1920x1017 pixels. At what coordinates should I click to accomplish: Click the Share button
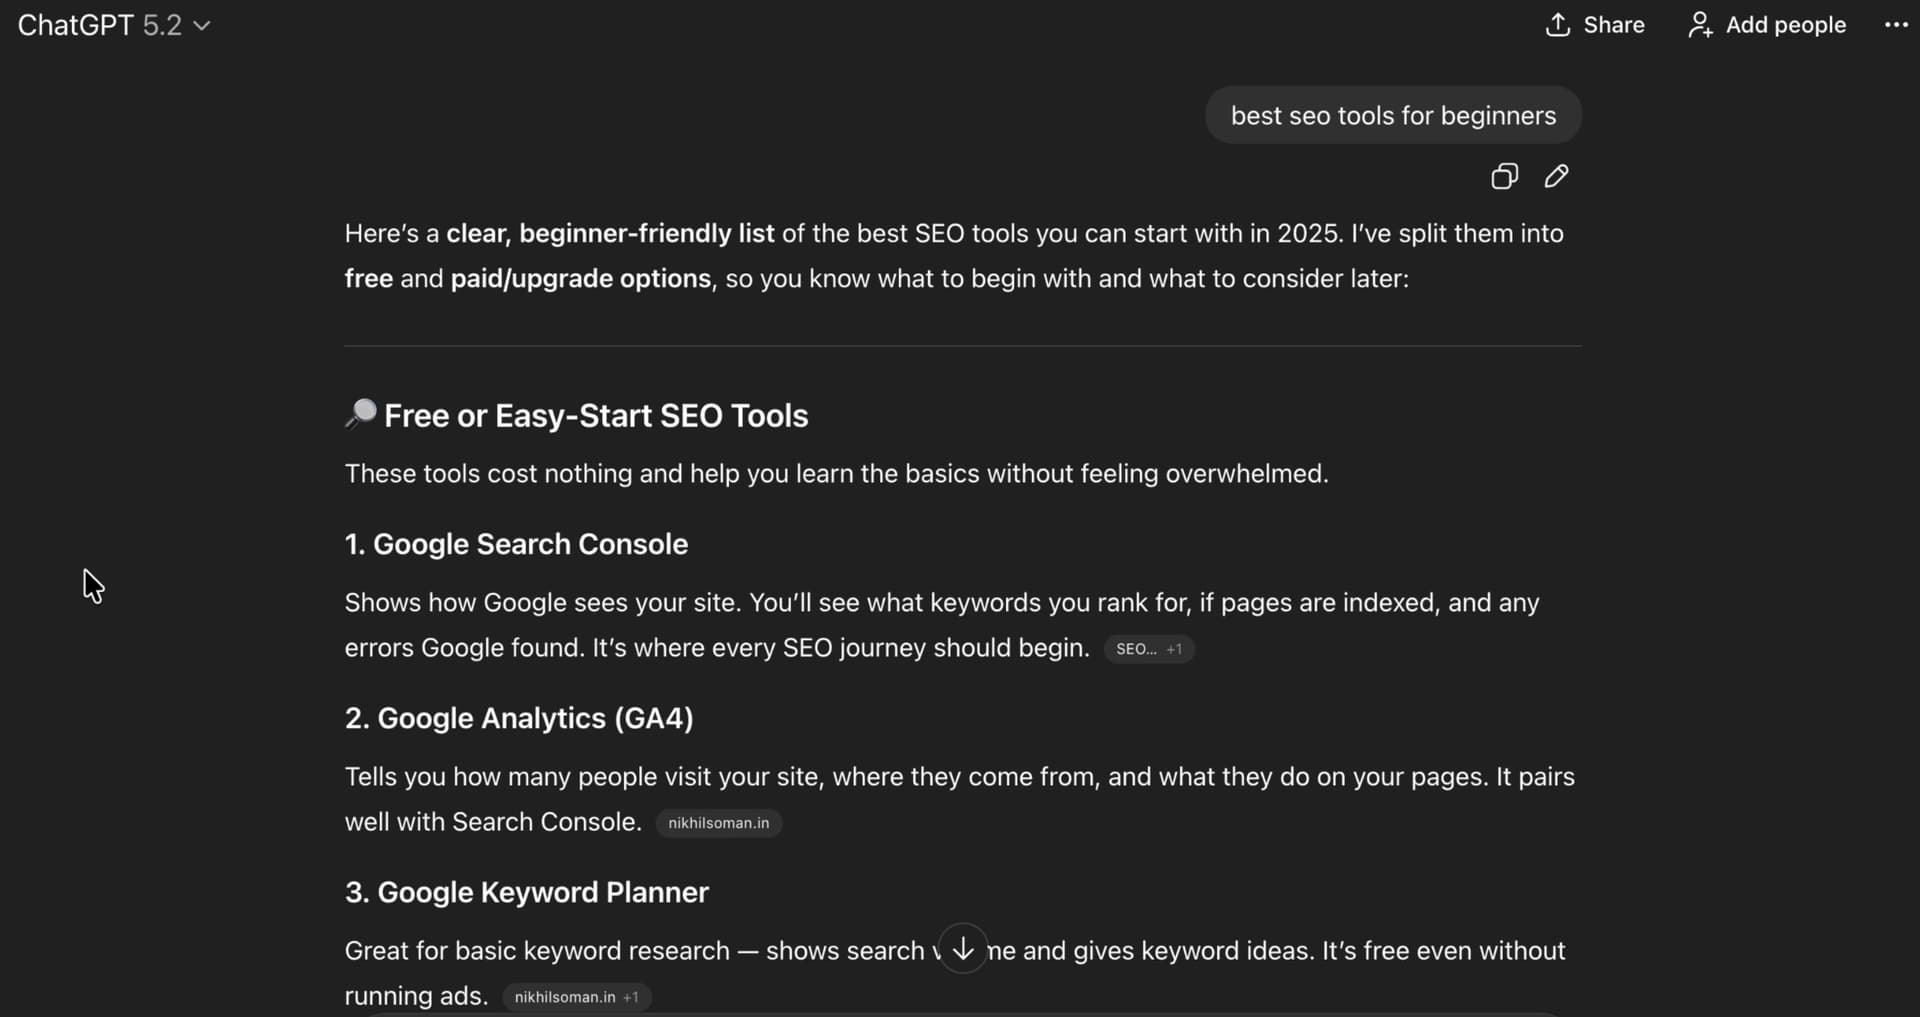(x=1595, y=25)
